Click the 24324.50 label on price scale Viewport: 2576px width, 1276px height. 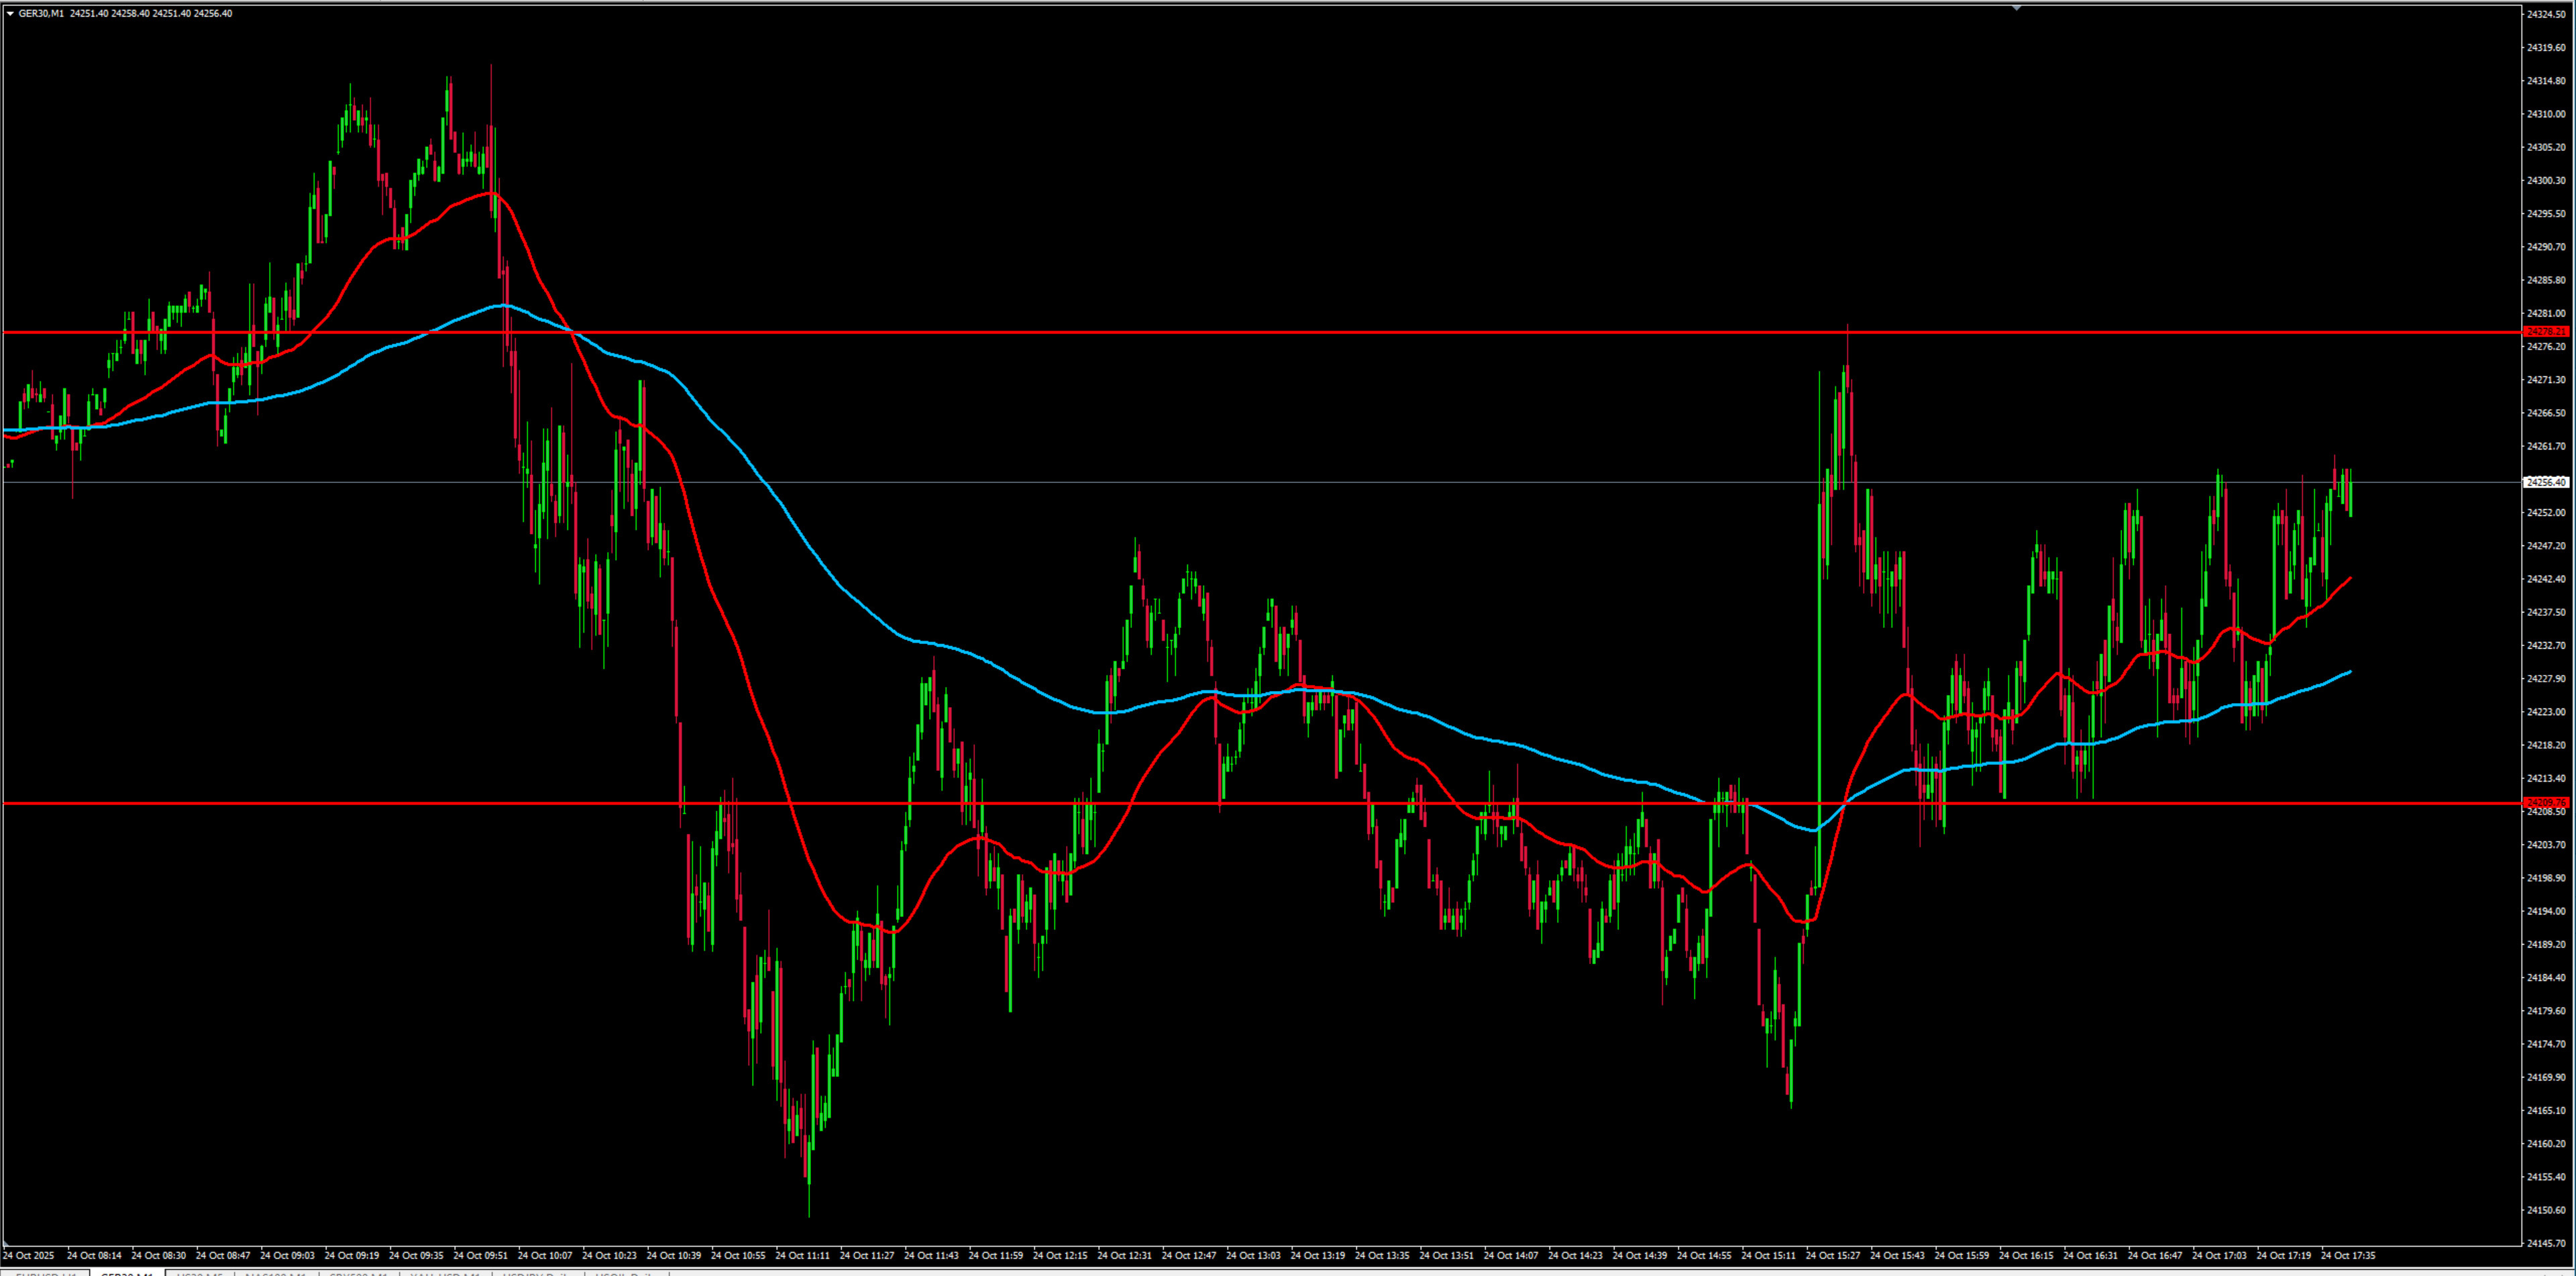coord(2545,14)
